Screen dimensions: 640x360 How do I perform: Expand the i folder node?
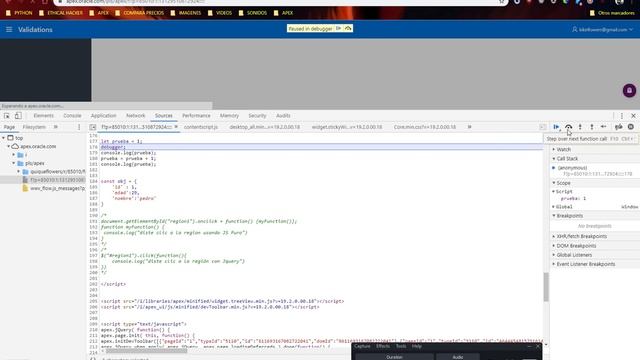(x=13, y=155)
